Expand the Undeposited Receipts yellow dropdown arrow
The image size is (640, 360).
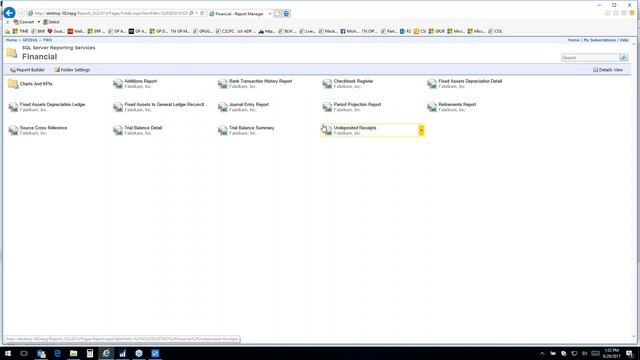pos(421,130)
